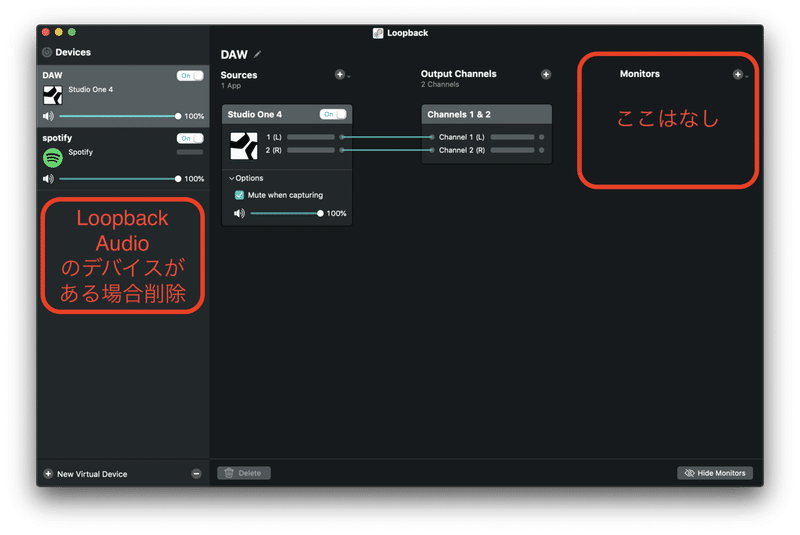Click source 1 (L) connector dot

click(x=342, y=137)
